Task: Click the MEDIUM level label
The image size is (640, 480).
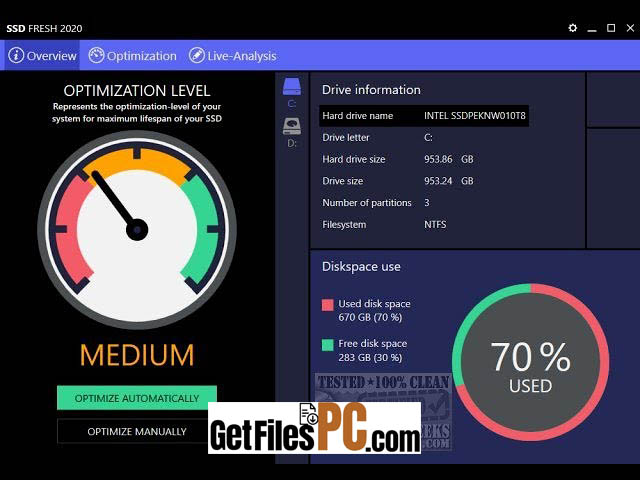Action: tap(137, 355)
